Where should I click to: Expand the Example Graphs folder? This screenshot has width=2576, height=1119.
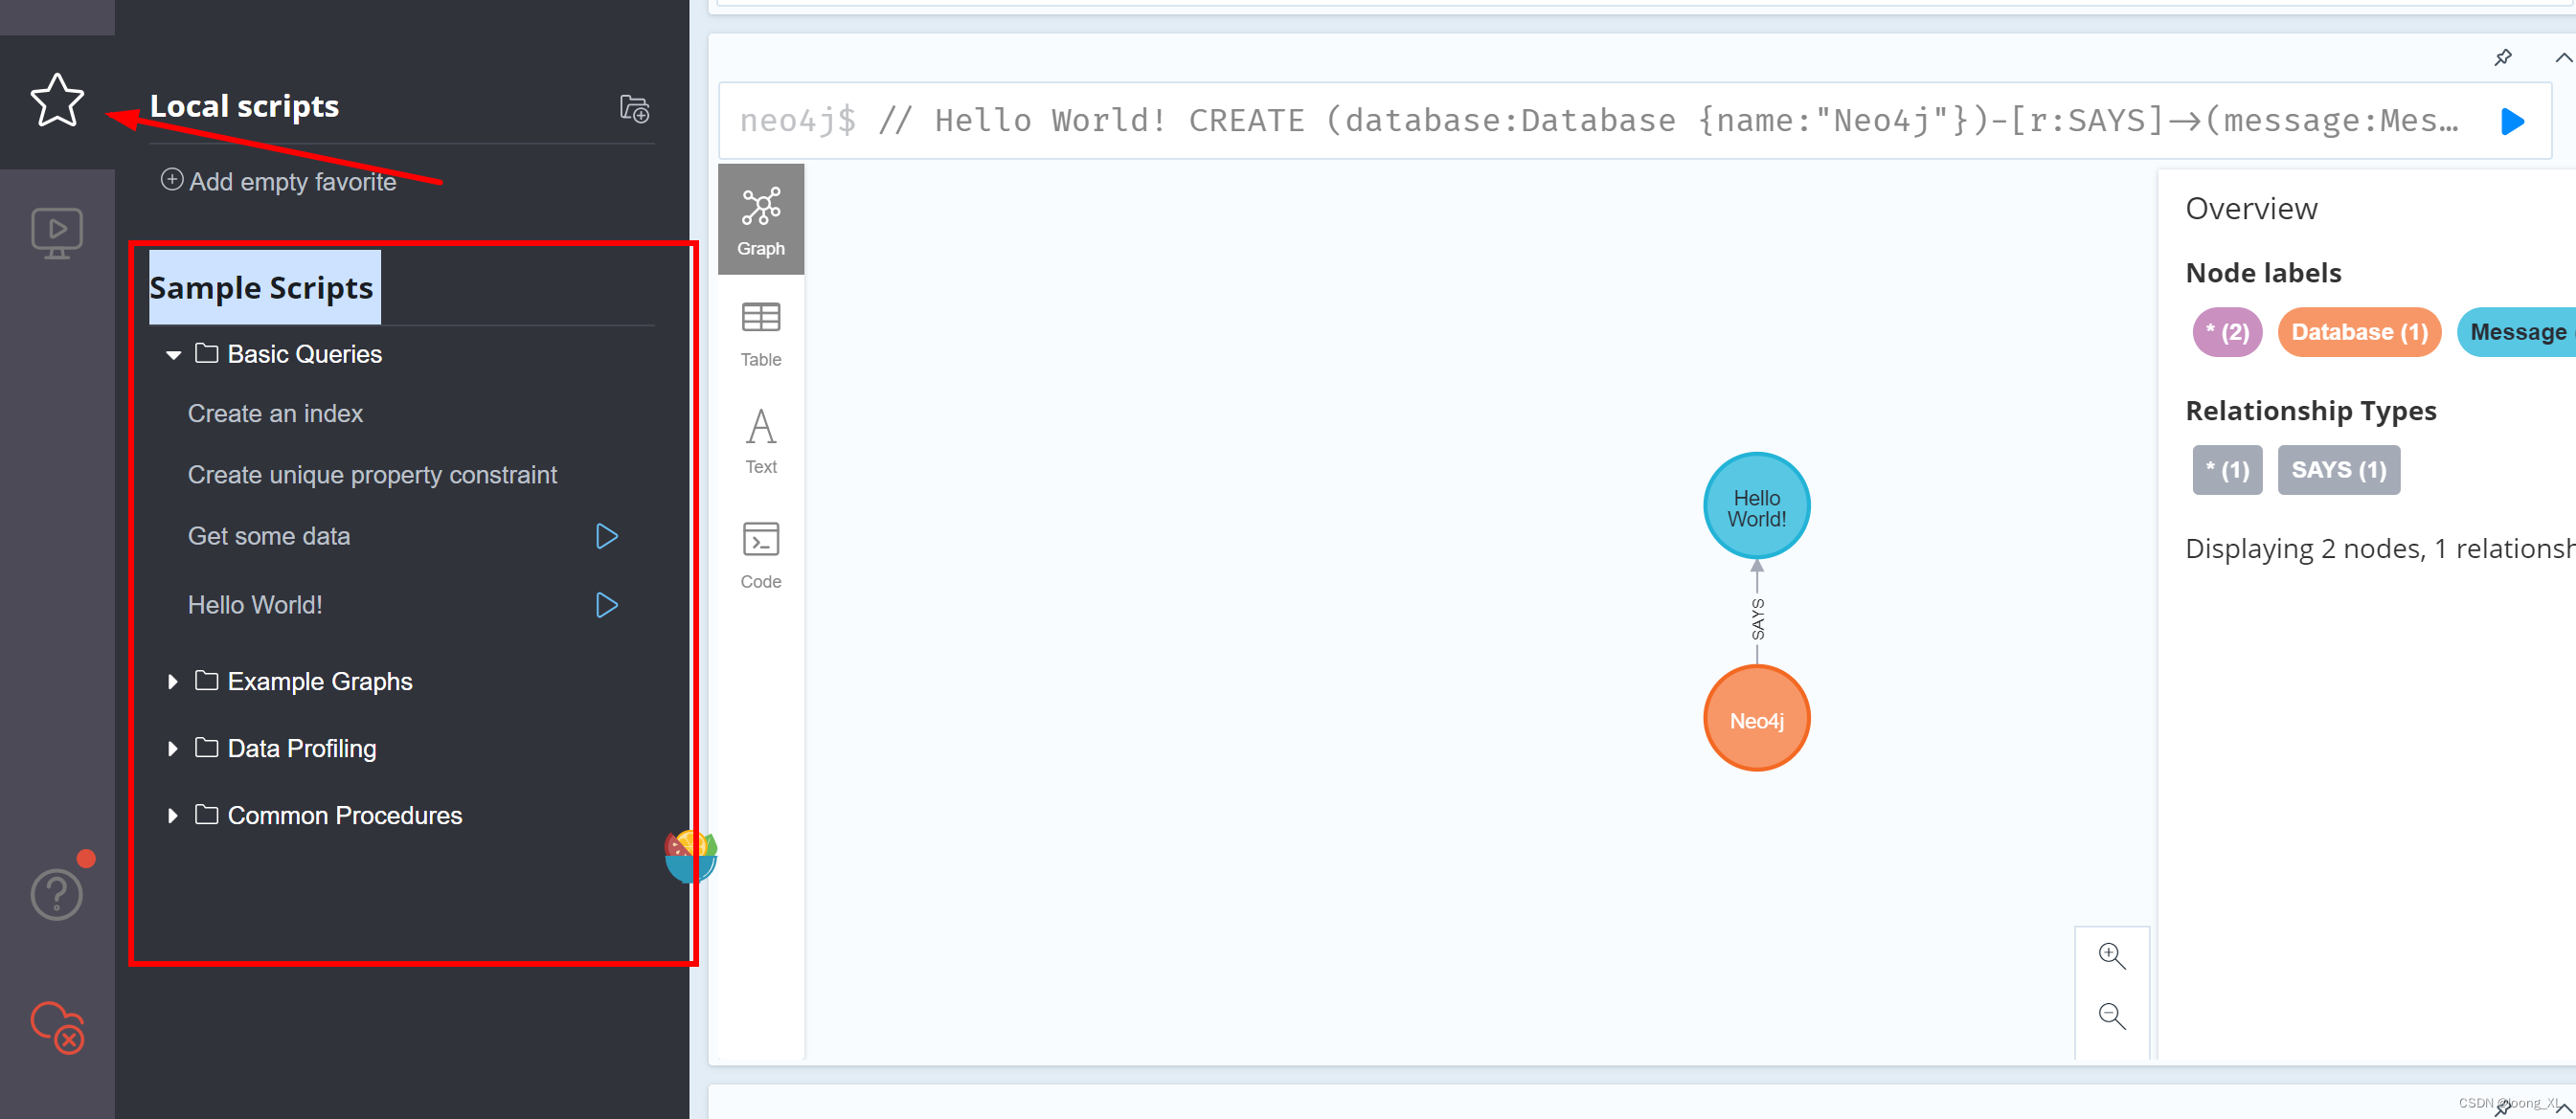(173, 682)
